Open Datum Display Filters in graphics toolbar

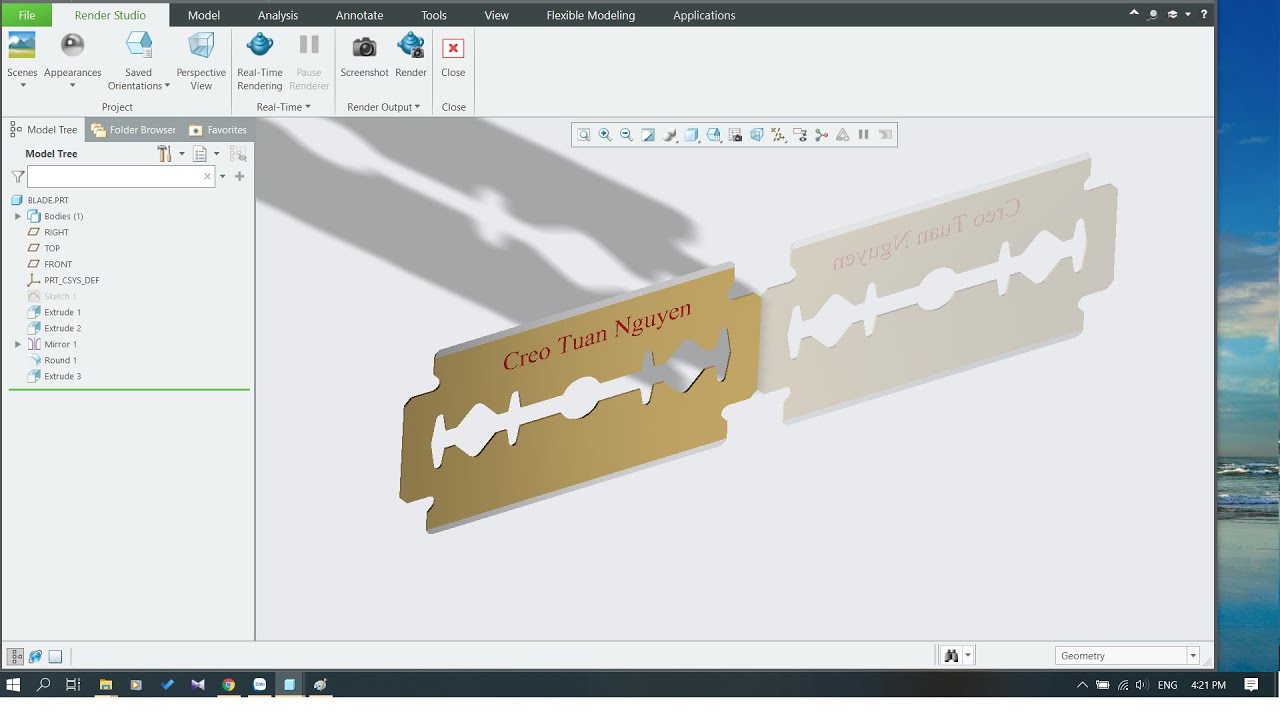pos(778,135)
